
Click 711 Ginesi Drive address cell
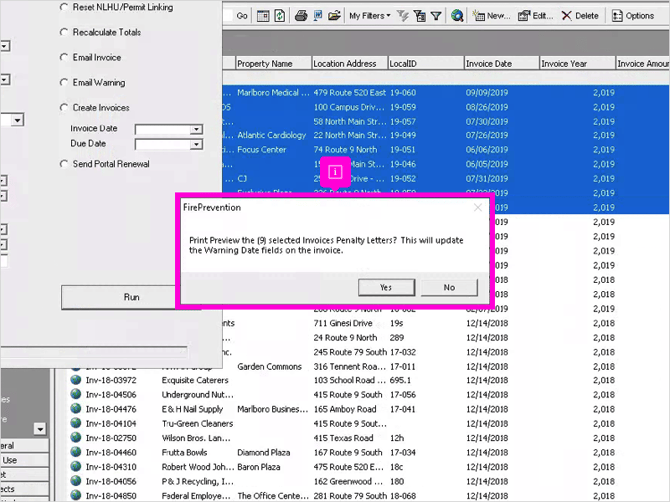point(343,323)
